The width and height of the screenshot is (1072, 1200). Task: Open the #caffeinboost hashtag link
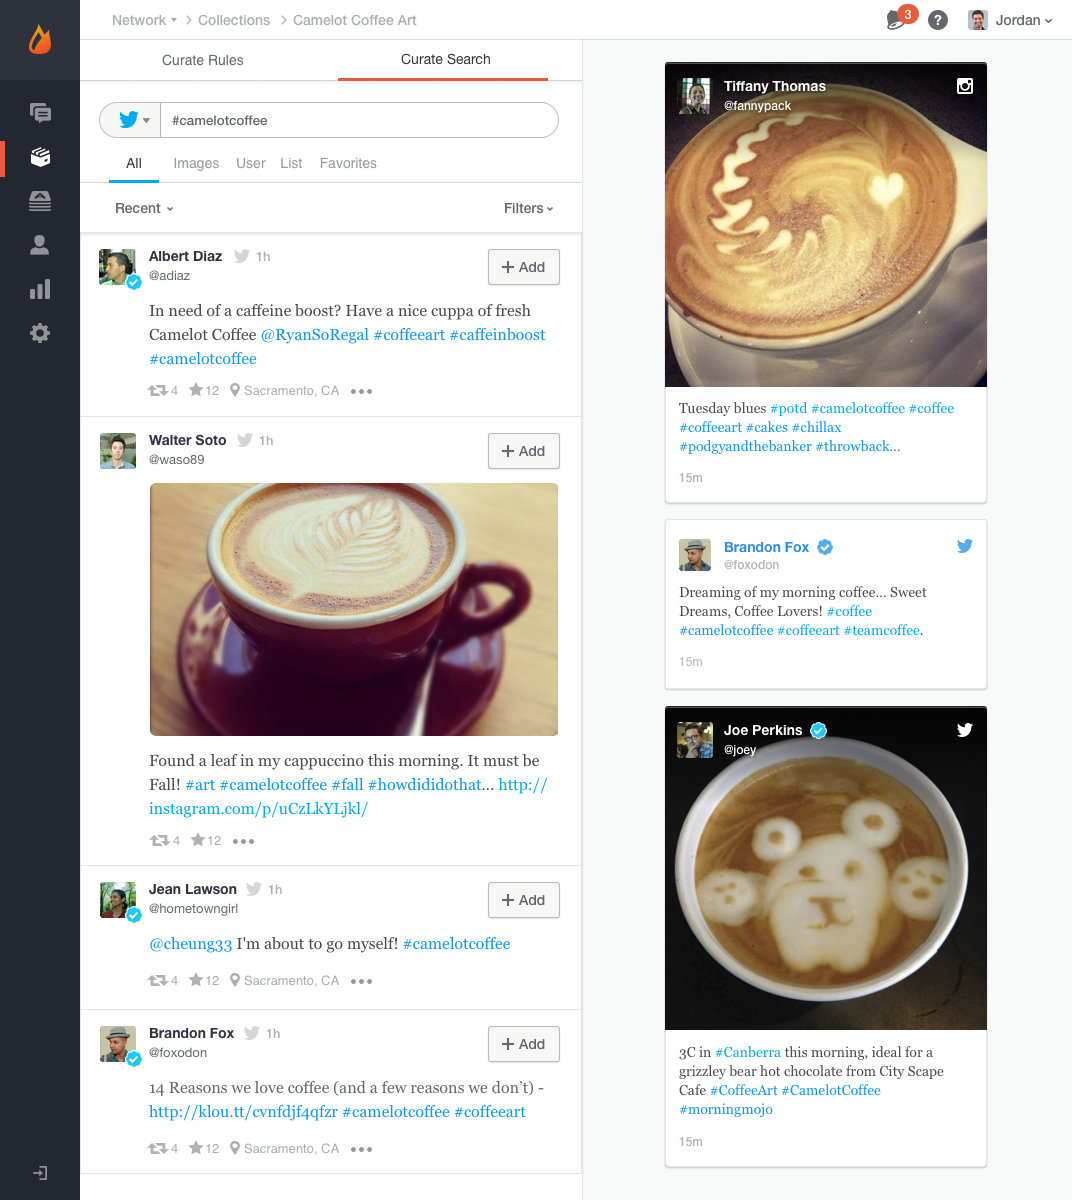(498, 335)
